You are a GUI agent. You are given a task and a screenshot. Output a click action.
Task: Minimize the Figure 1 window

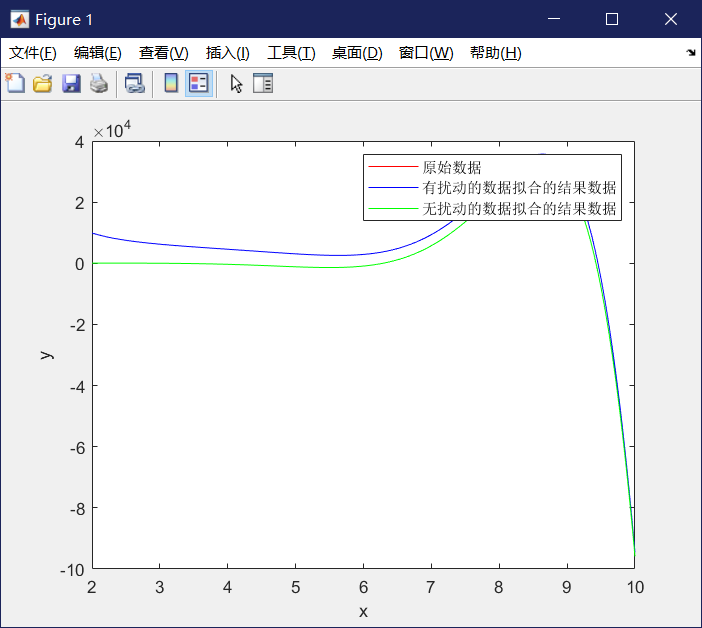pos(554,19)
